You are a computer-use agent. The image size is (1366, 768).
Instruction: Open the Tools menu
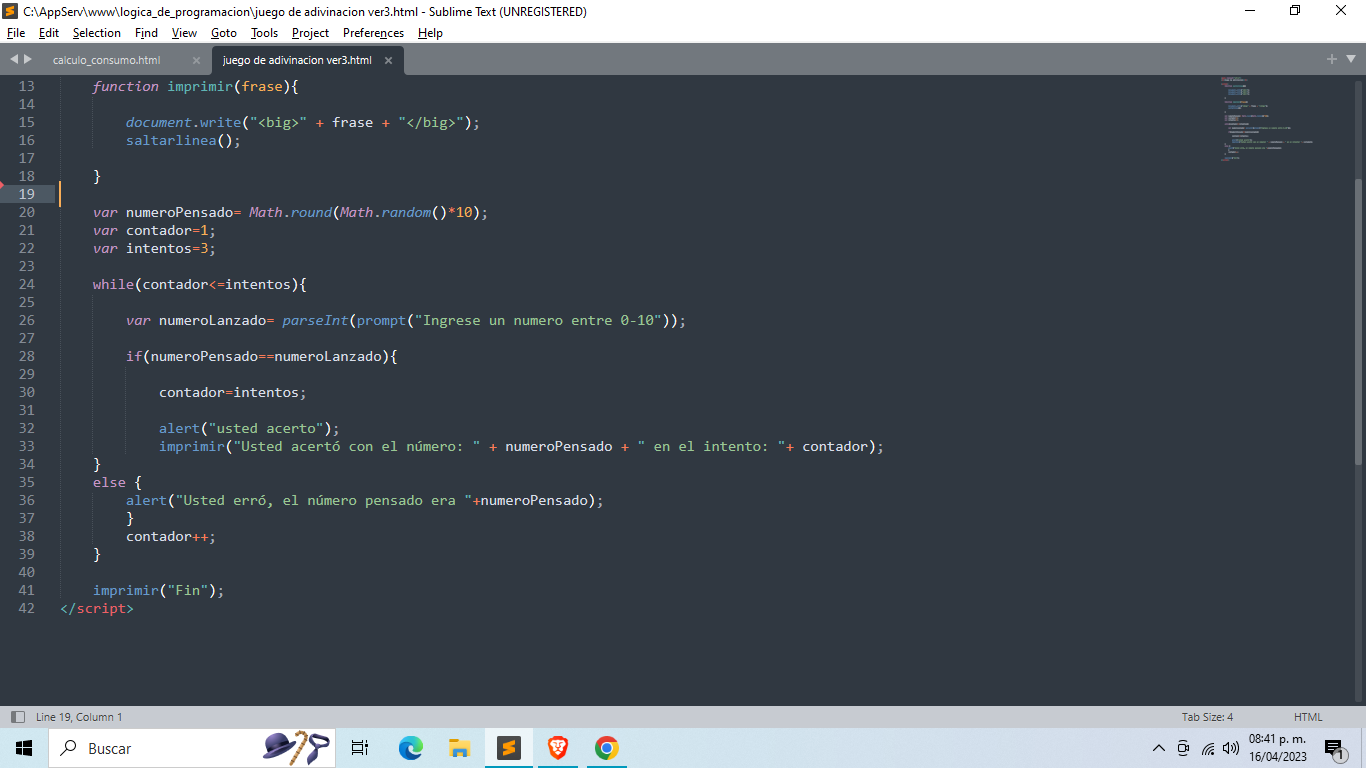[264, 33]
